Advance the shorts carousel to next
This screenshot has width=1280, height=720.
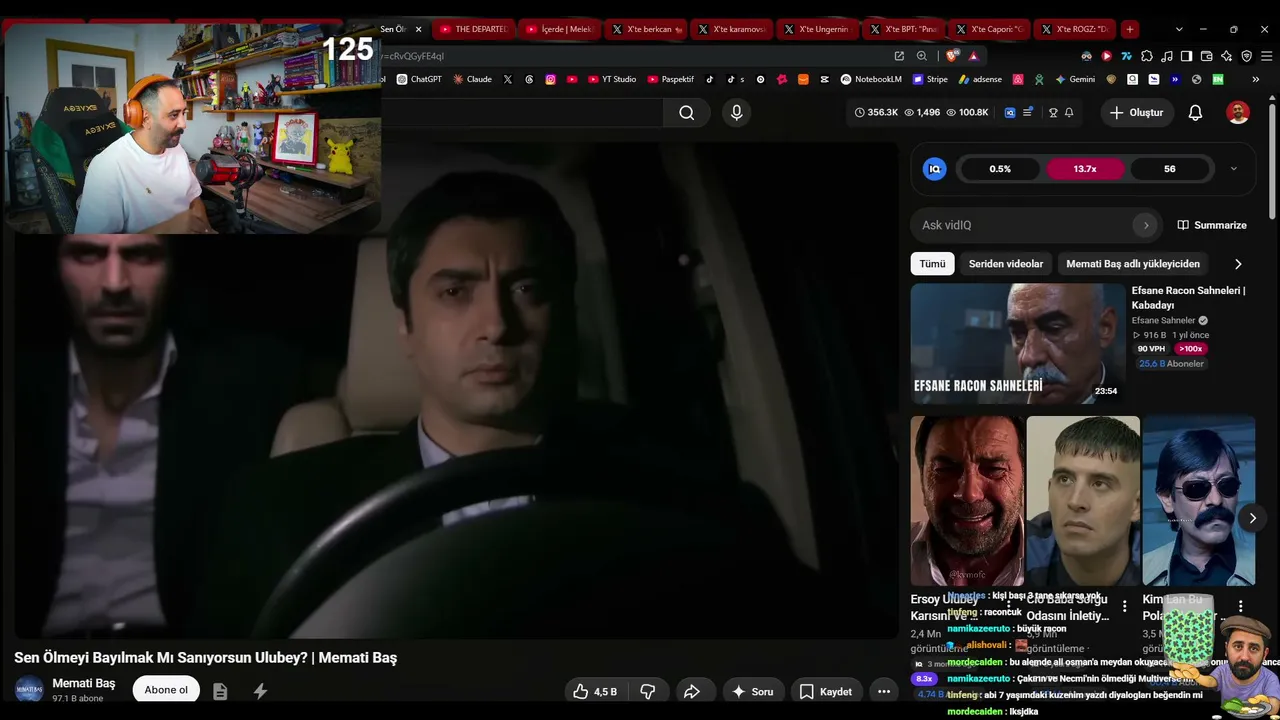[x=1252, y=518]
